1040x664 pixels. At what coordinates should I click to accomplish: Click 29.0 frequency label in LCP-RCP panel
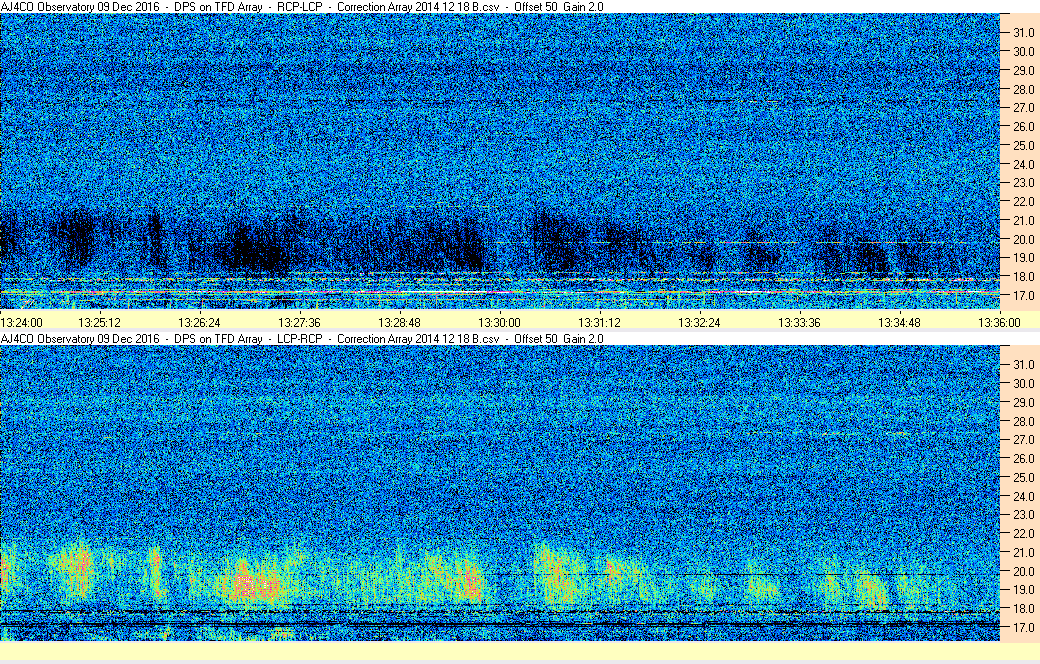(x=1023, y=403)
